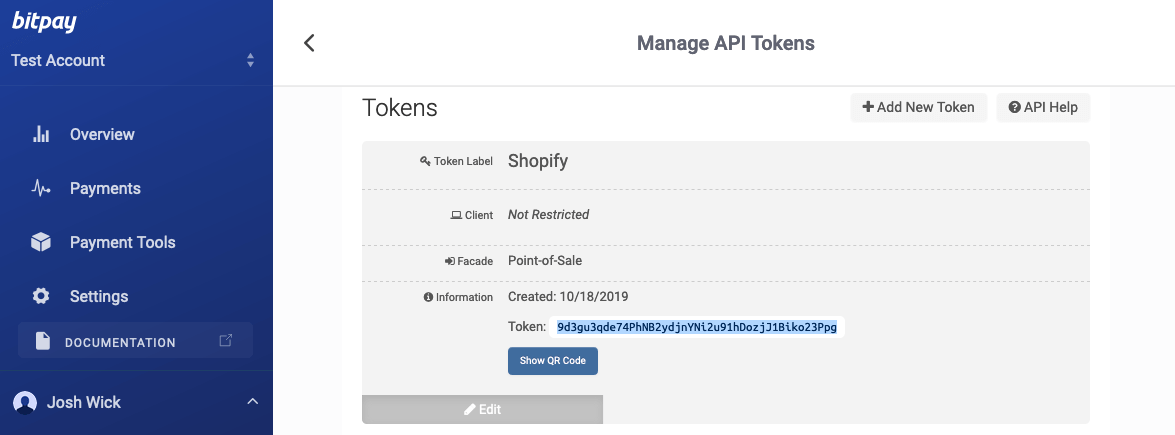Go to Settings in the sidebar

click(x=99, y=296)
